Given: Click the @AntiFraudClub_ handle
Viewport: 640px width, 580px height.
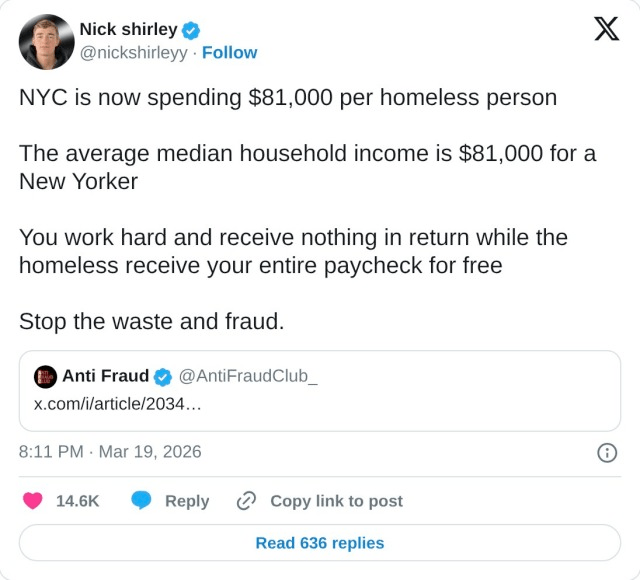Looking at the screenshot, I should pyautogui.click(x=248, y=376).
